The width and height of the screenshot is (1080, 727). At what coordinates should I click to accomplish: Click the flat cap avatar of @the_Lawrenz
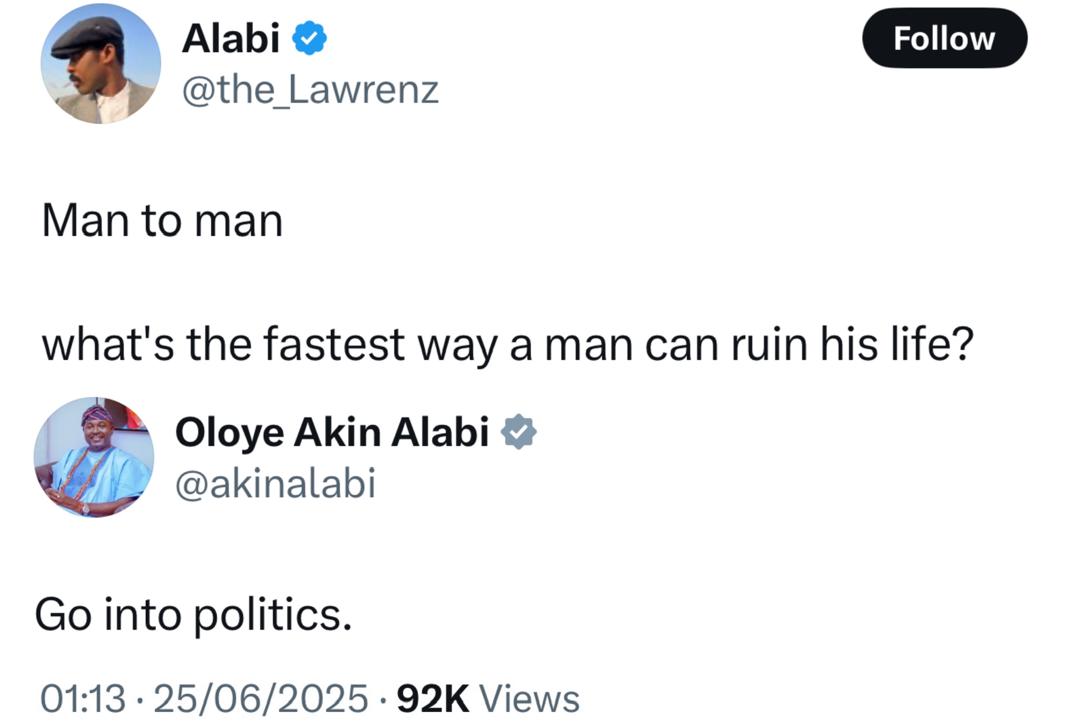100,62
